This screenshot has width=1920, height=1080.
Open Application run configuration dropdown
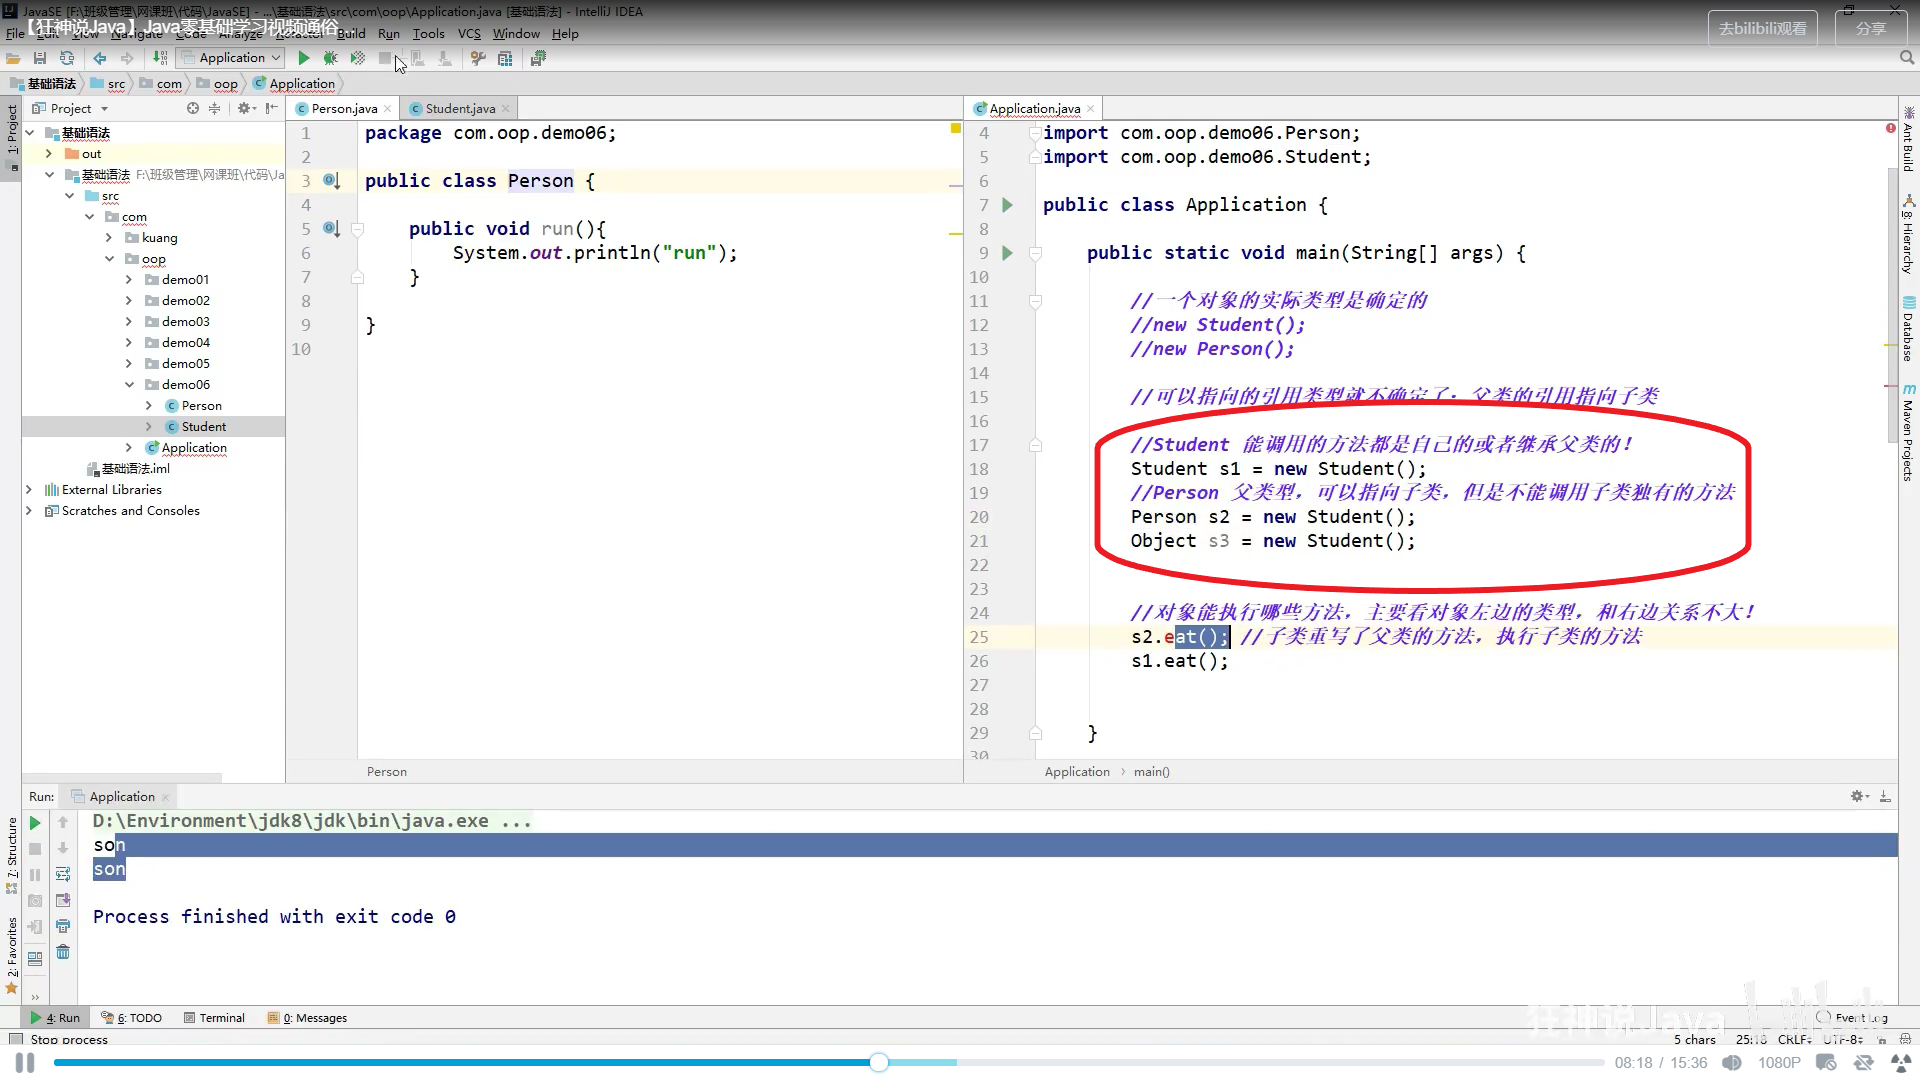[232, 58]
